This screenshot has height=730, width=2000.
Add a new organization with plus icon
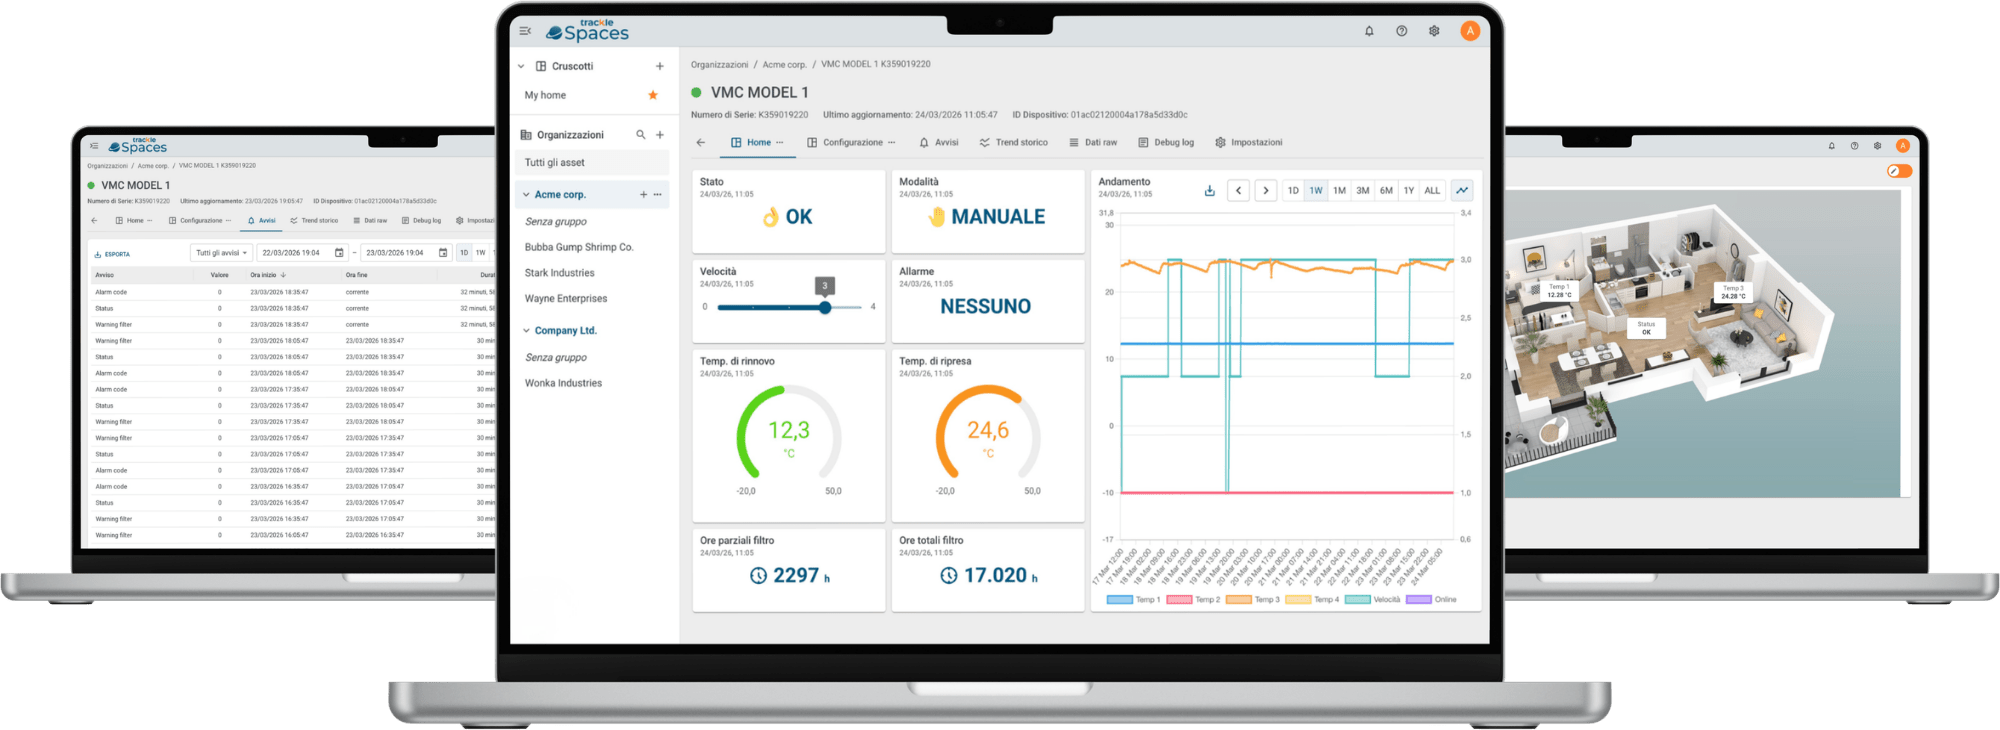660,134
